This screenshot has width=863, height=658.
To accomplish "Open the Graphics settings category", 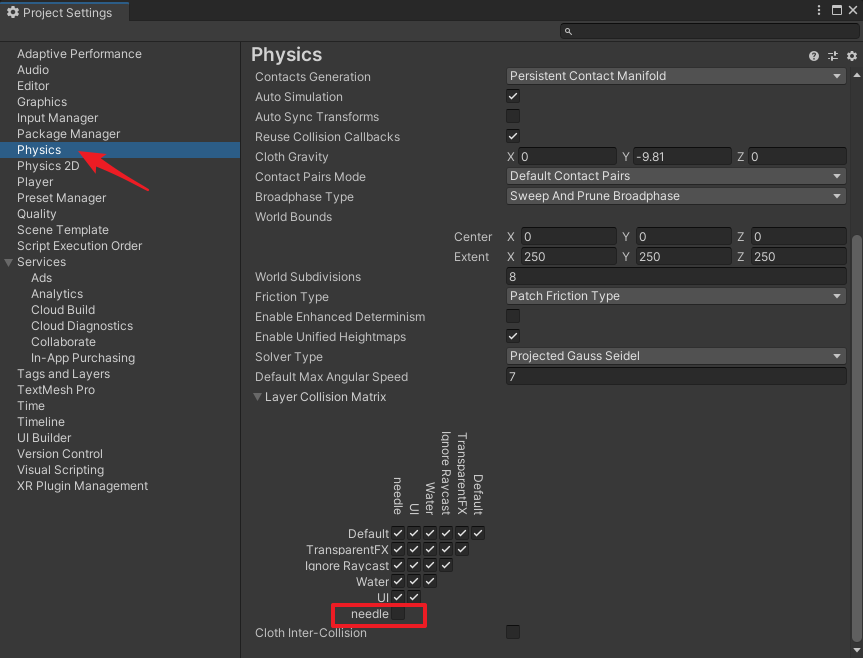I will coord(42,102).
